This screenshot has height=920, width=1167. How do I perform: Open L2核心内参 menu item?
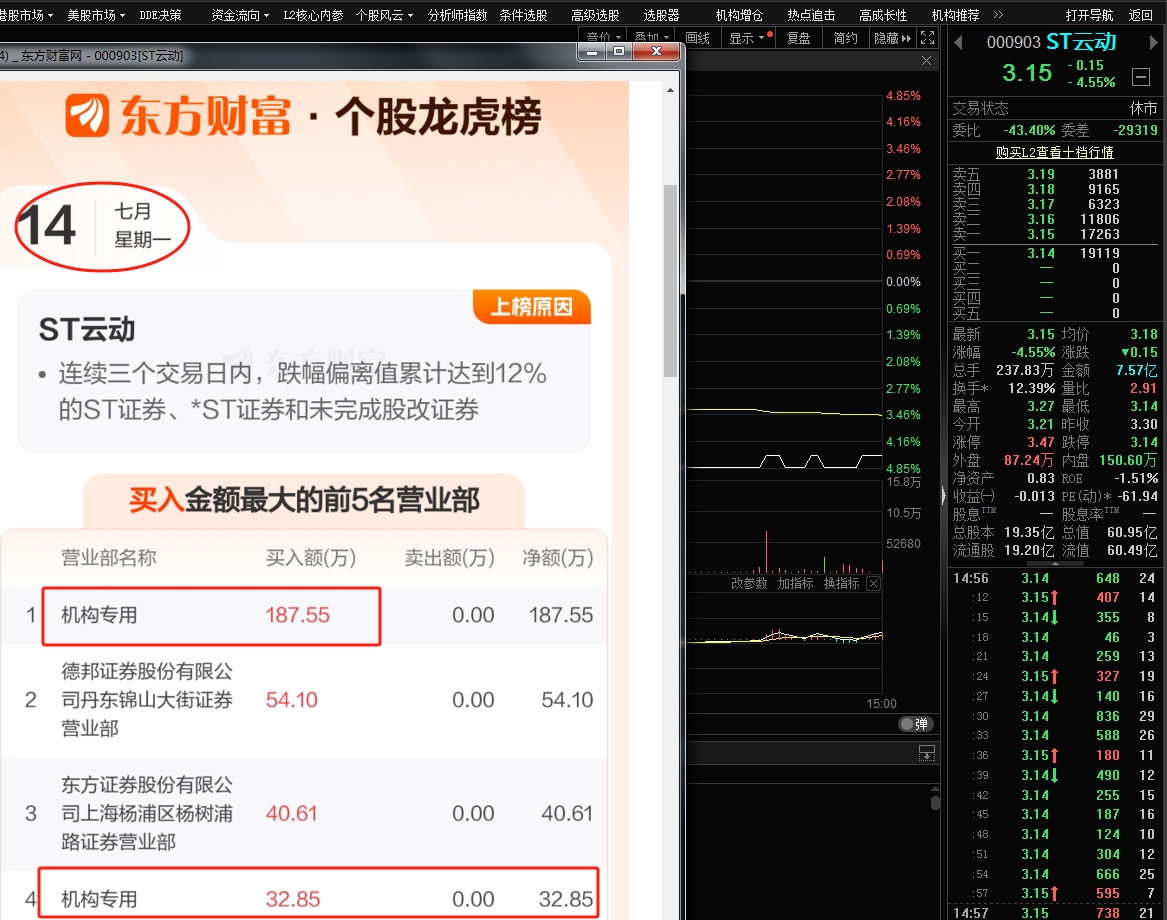[313, 15]
